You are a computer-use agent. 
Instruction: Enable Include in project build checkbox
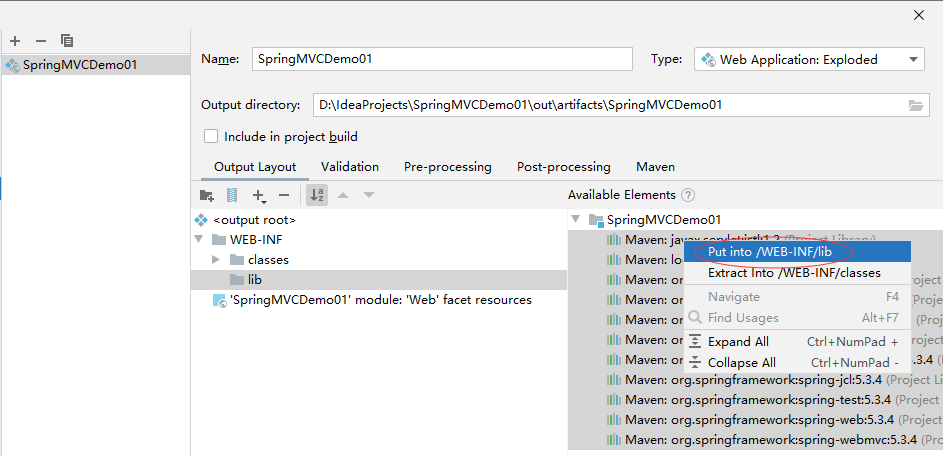211,137
